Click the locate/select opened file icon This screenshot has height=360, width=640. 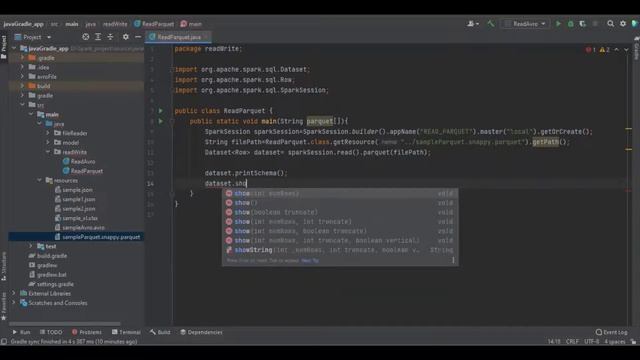coord(85,37)
